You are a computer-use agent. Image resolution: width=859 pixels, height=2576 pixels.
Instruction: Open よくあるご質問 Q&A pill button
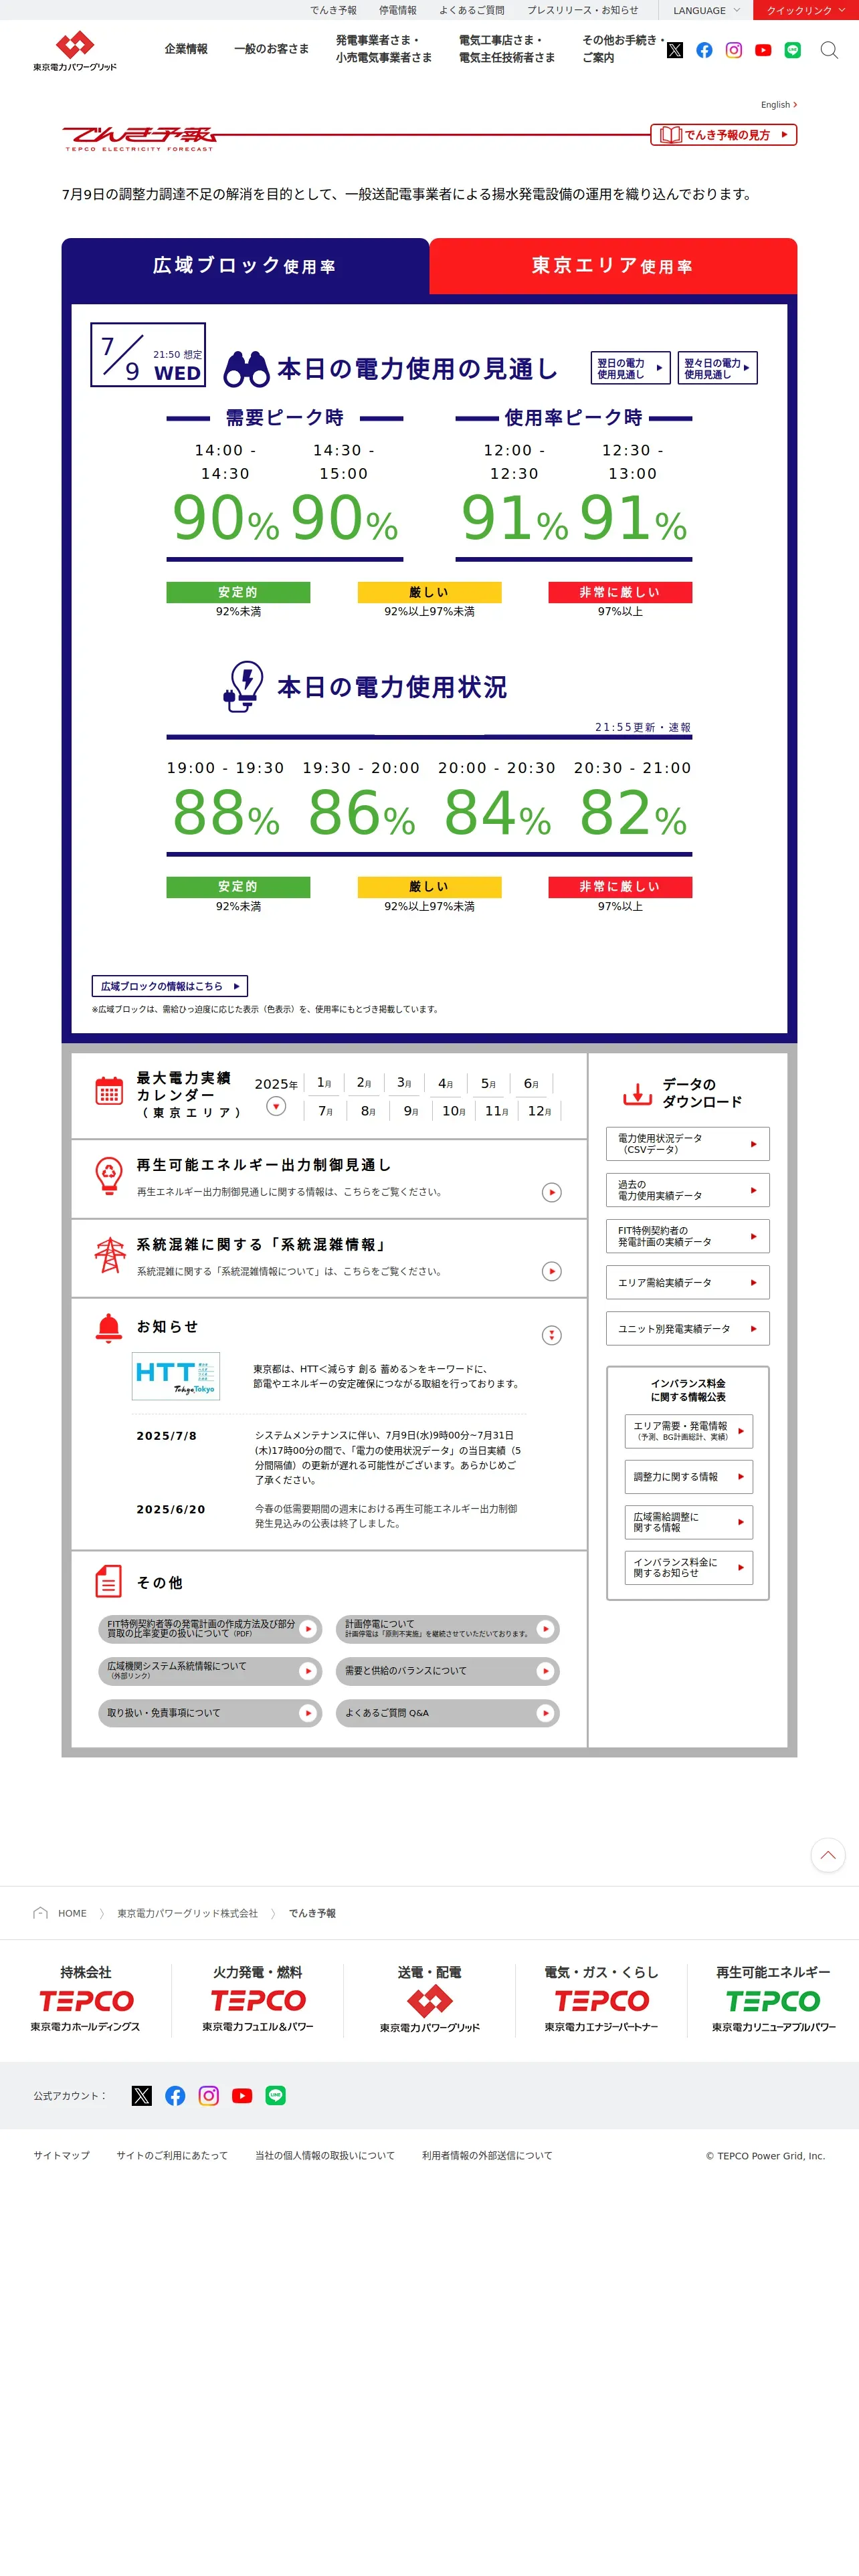[x=447, y=1713]
